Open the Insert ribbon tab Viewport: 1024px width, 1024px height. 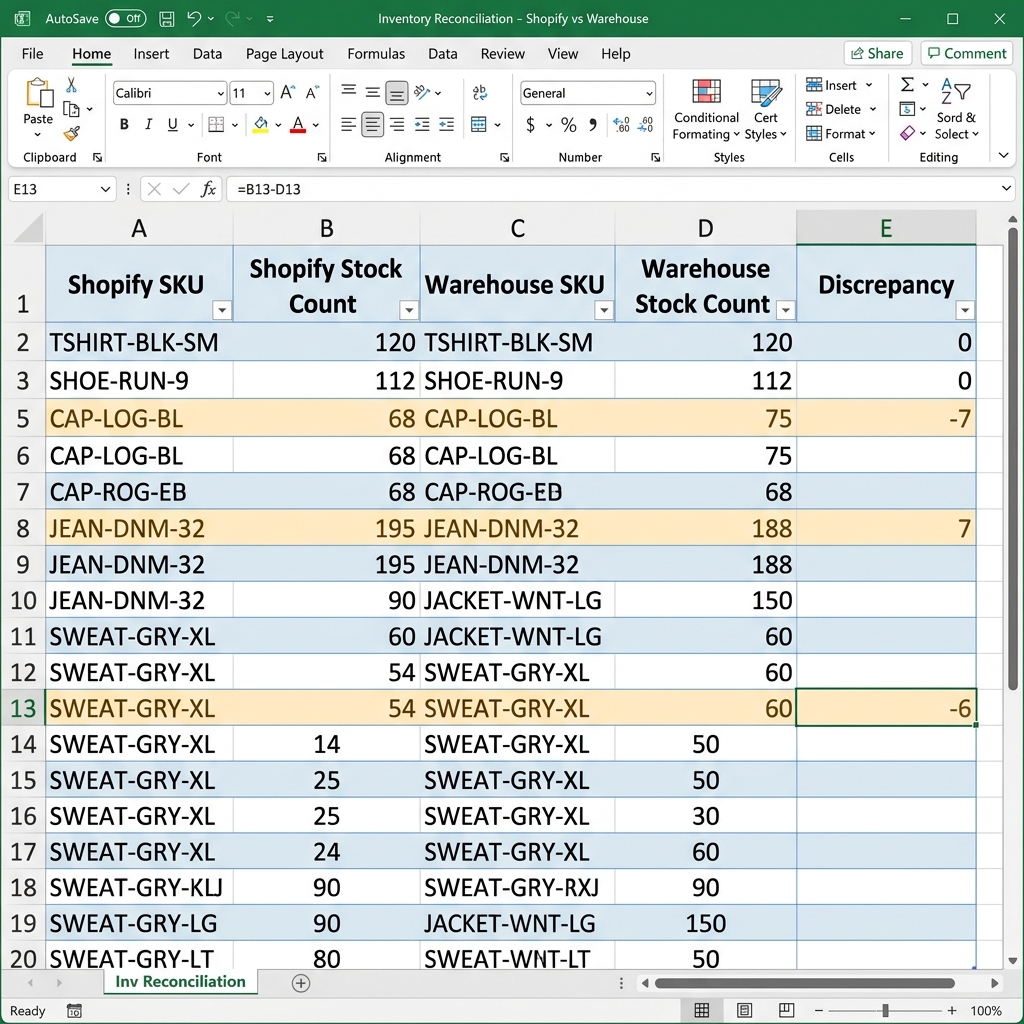pos(151,54)
